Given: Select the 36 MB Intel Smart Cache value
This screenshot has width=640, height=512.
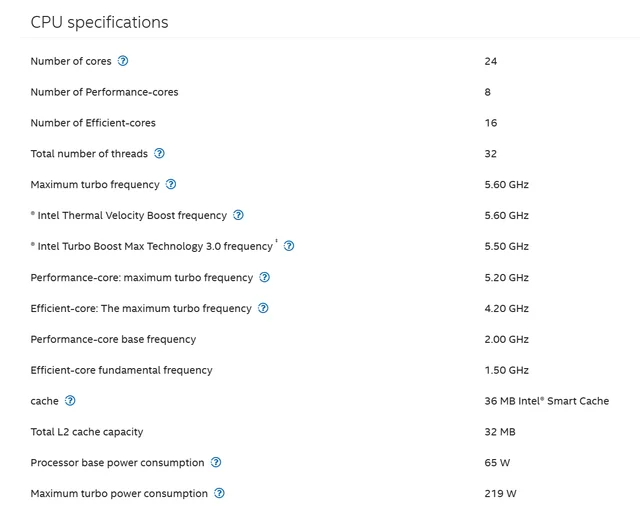Looking at the screenshot, I should (x=547, y=401).
